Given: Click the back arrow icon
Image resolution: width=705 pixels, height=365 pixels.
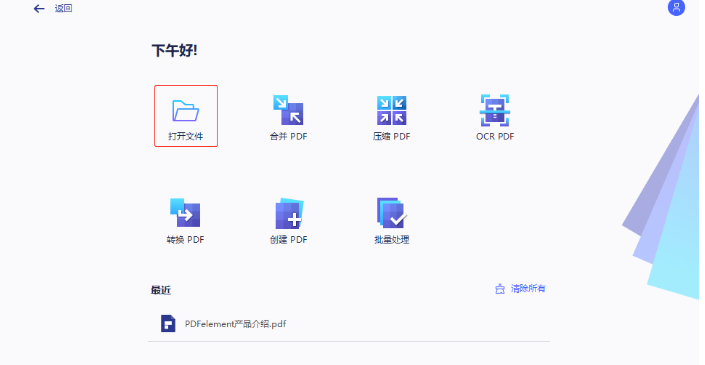Looking at the screenshot, I should (39, 9).
